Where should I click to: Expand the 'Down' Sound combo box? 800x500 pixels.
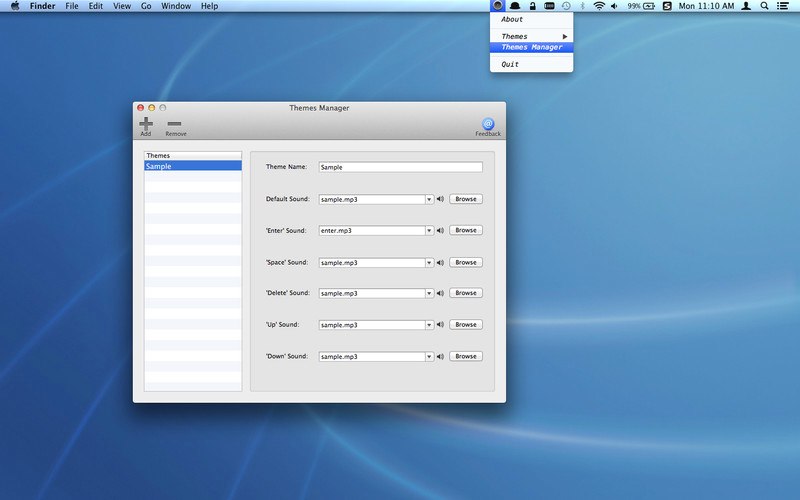(x=429, y=356)
